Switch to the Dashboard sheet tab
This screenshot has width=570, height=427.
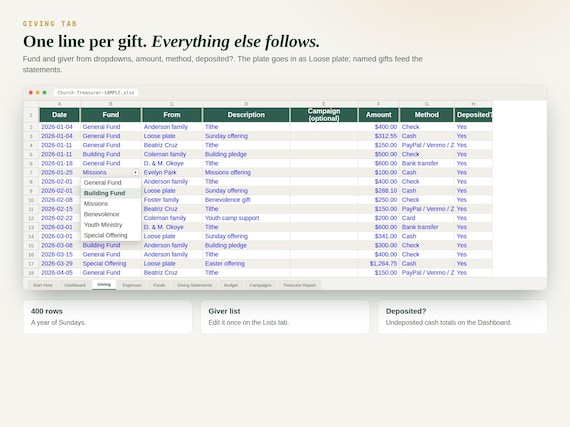(x=75, y=285)
